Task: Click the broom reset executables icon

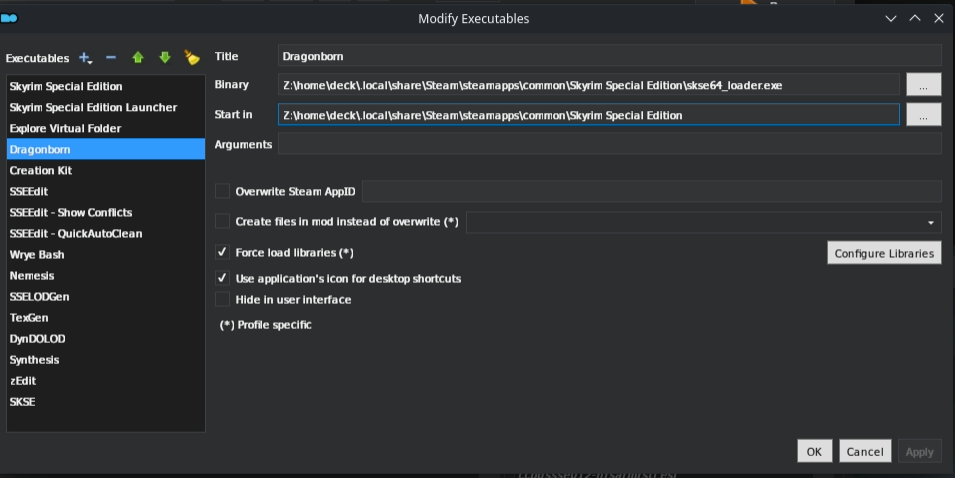Action: click(x=191, y=58)
